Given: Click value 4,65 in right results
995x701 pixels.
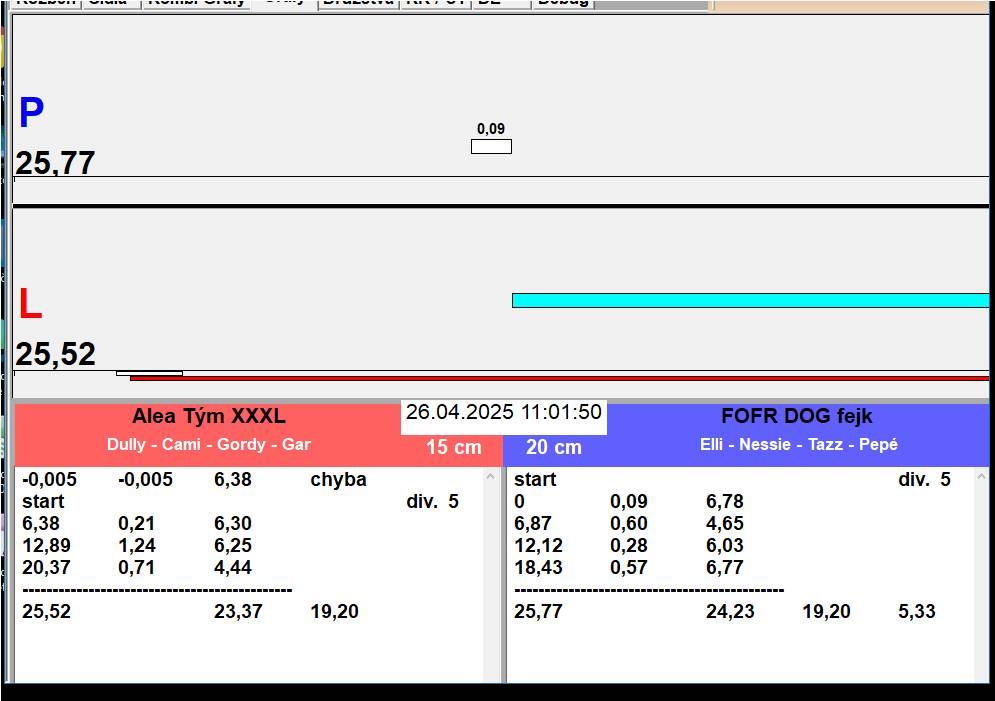Looking at the screenshot, I should [x=725, y=523].
